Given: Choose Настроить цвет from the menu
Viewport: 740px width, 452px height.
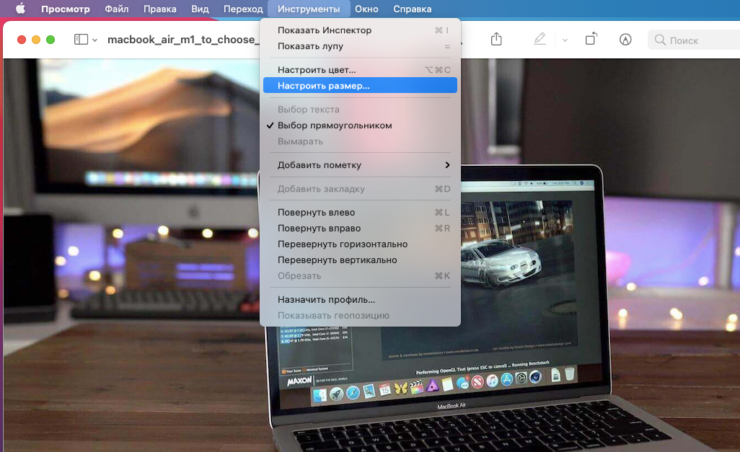Looking at the screenshot, I should [x=316, y=70].
